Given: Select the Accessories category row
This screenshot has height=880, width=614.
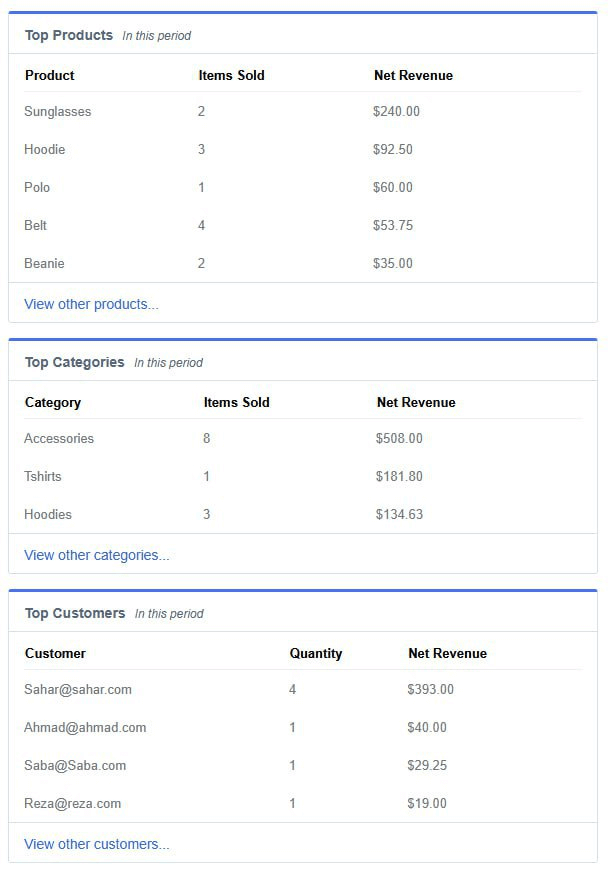Looking at the screenshot, I should [59, 439].
